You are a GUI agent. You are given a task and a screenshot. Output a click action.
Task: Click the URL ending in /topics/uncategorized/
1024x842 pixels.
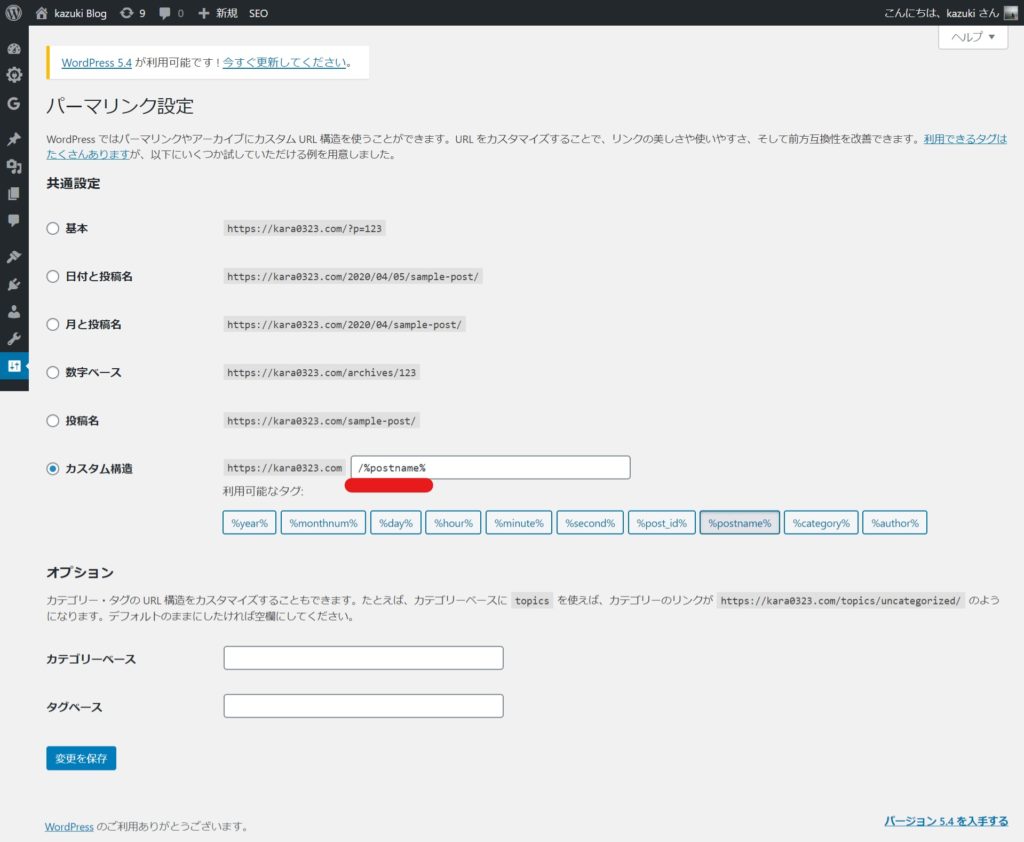click(x=840, y=600)
